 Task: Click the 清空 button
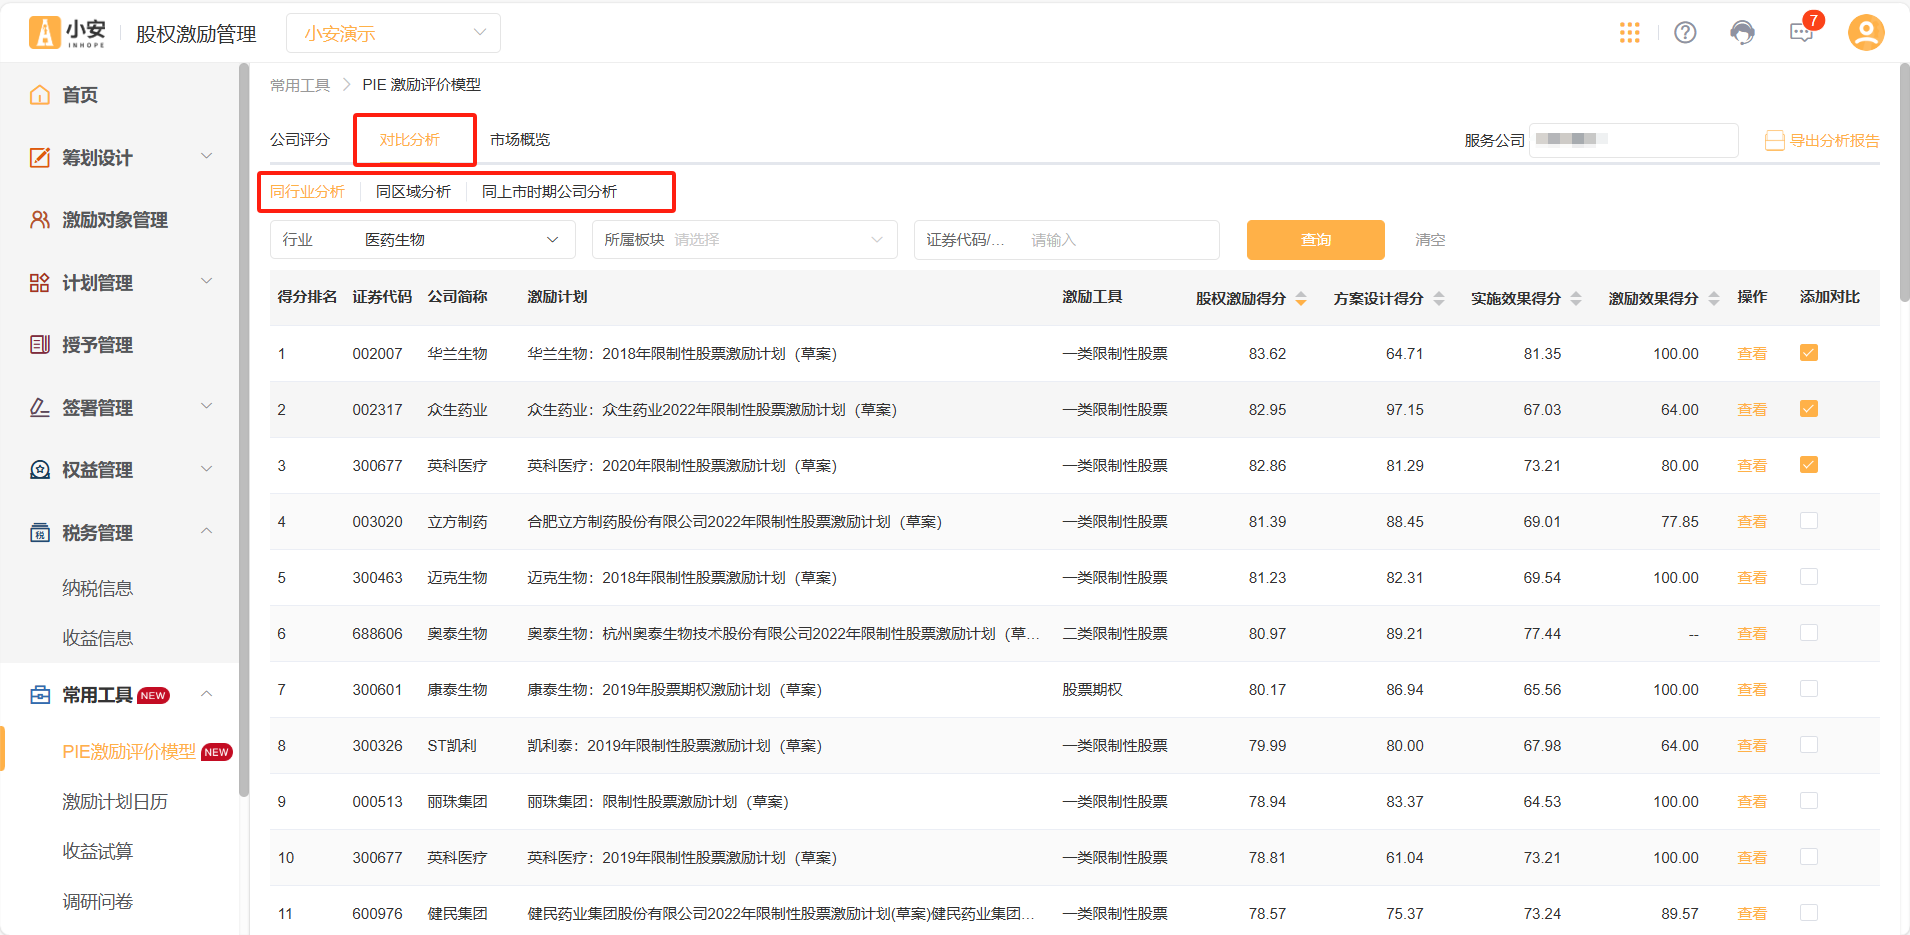1430,240
